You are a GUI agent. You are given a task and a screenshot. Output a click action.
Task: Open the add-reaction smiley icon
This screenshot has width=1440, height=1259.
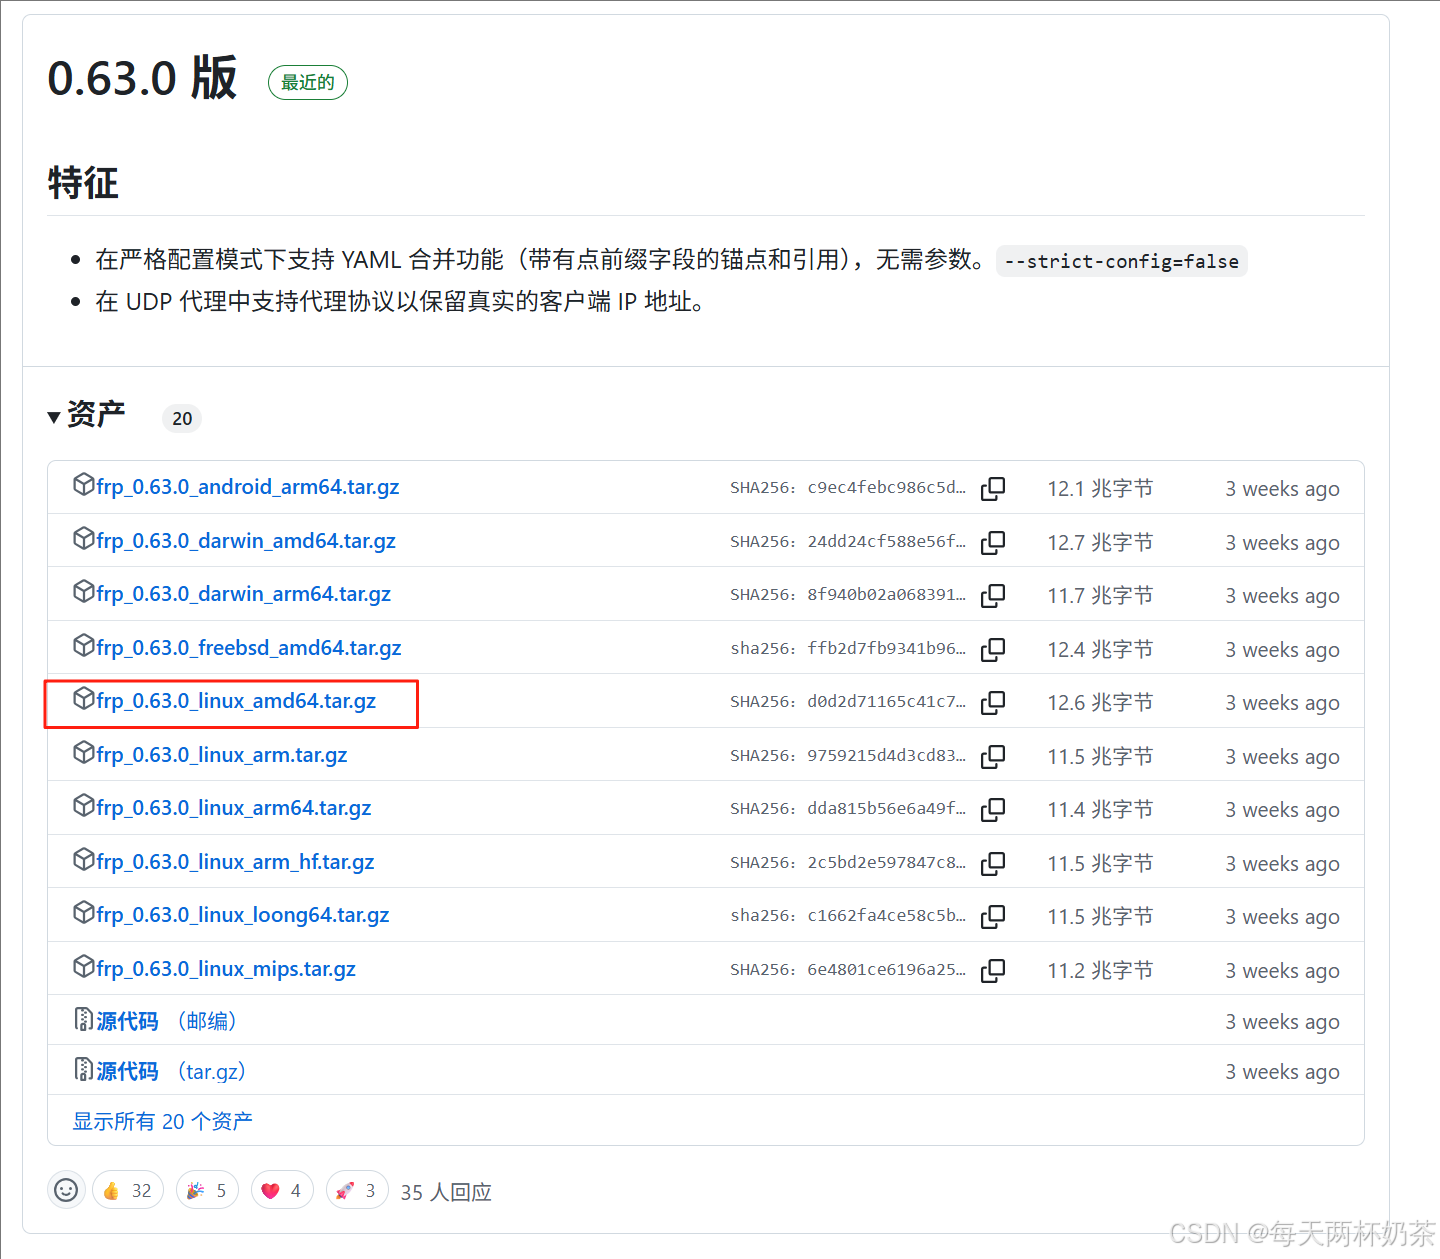tap(66, 1190)
